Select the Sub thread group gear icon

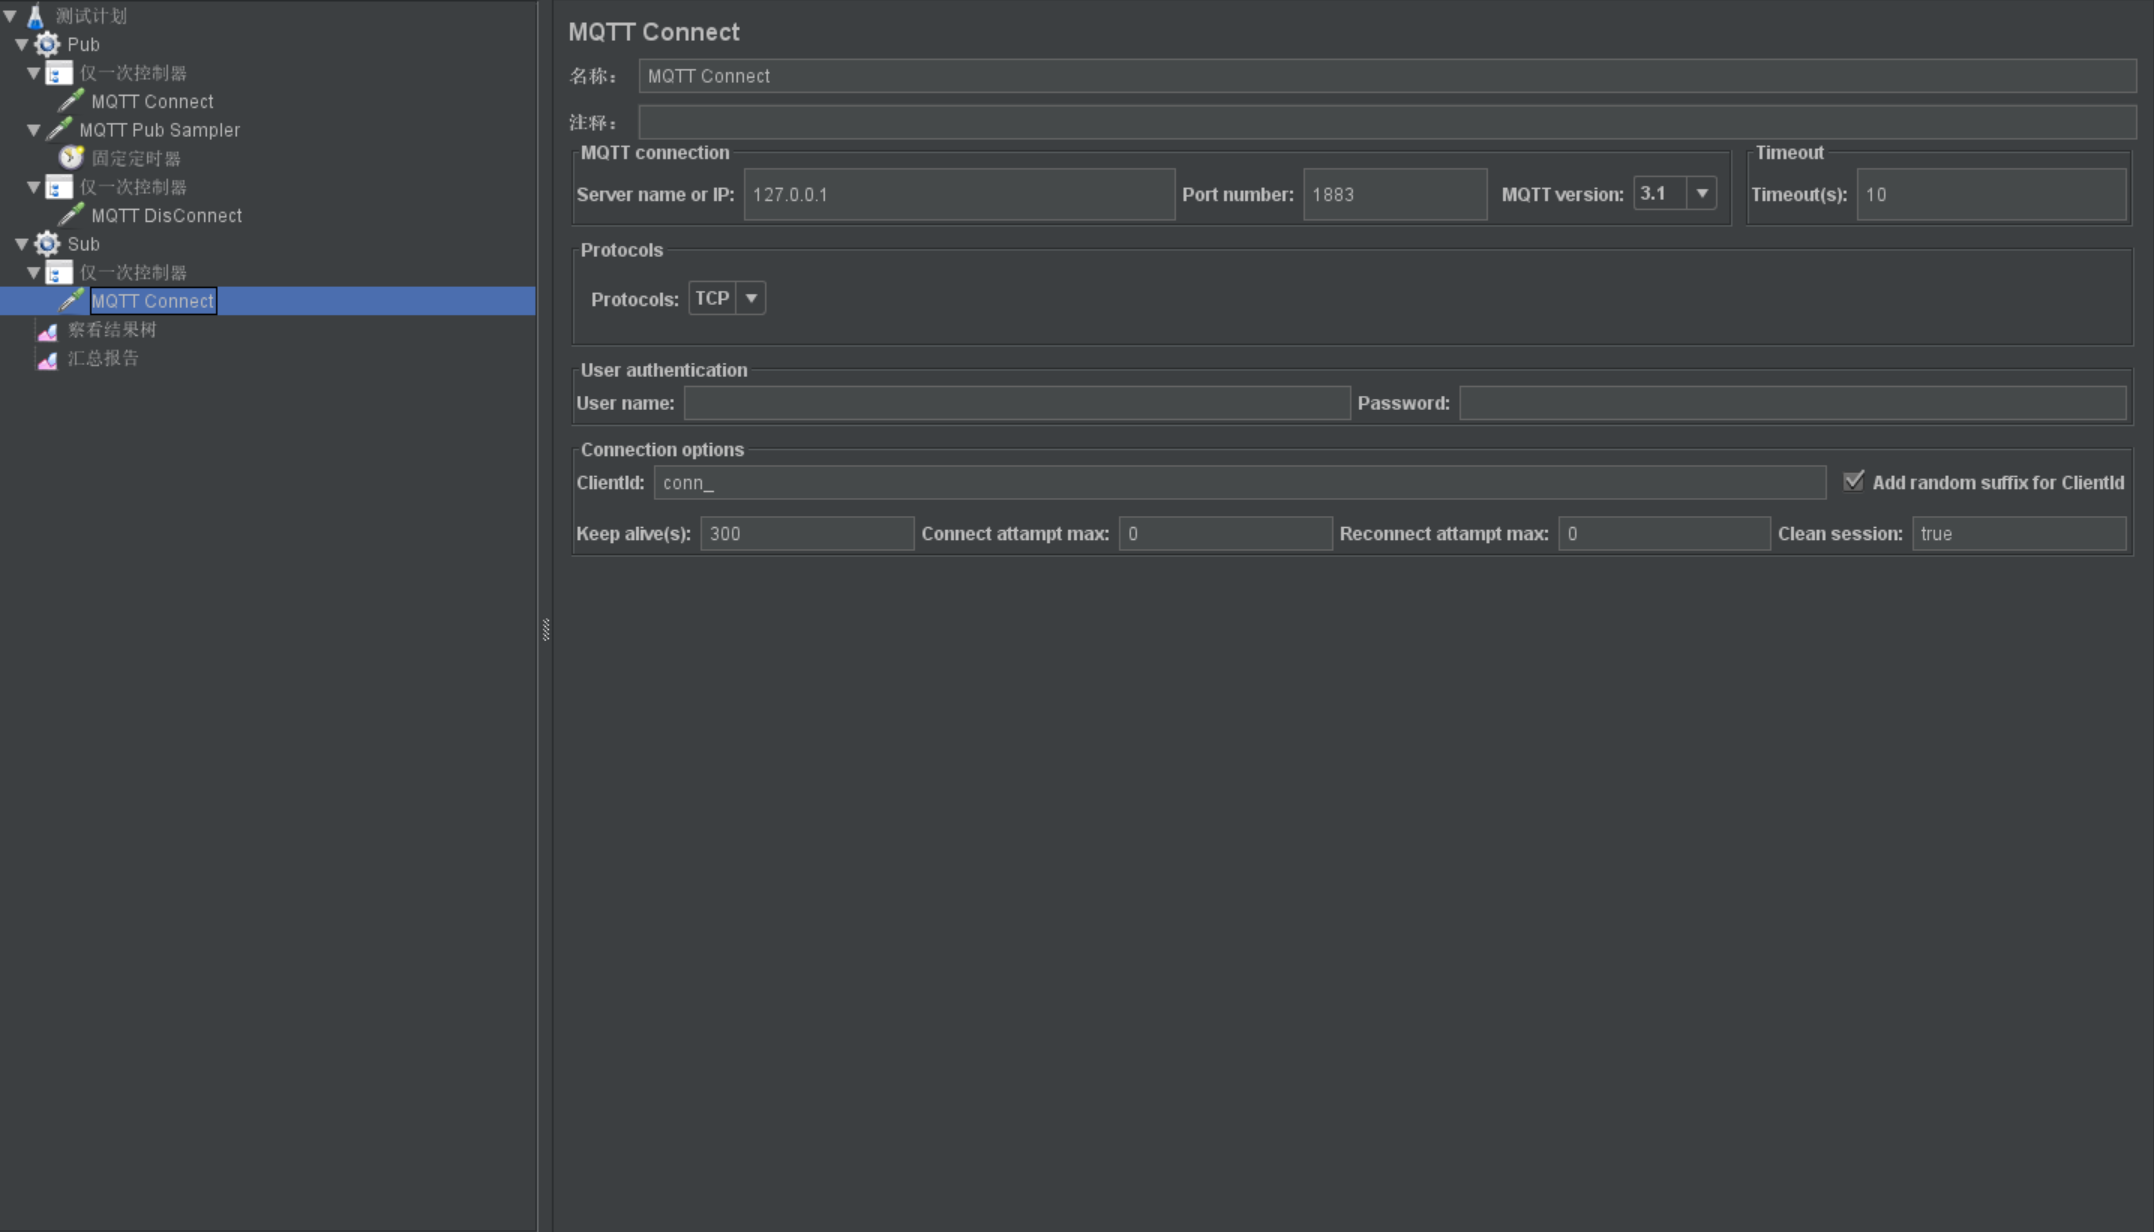[x=46, y=244]
